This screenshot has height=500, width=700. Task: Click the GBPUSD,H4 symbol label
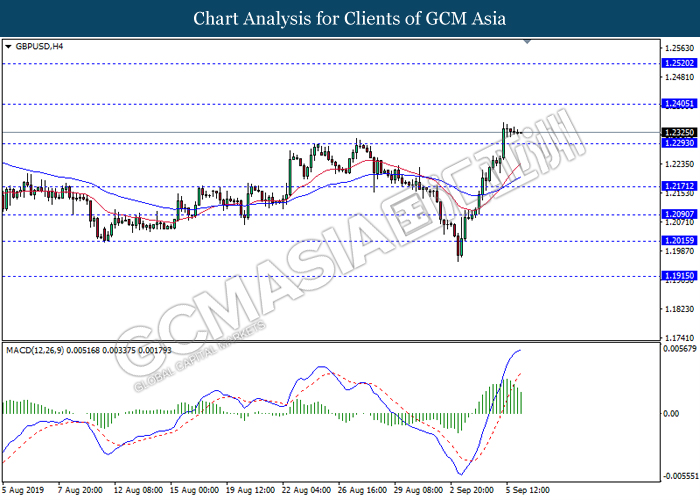click(x=36, y=46)
